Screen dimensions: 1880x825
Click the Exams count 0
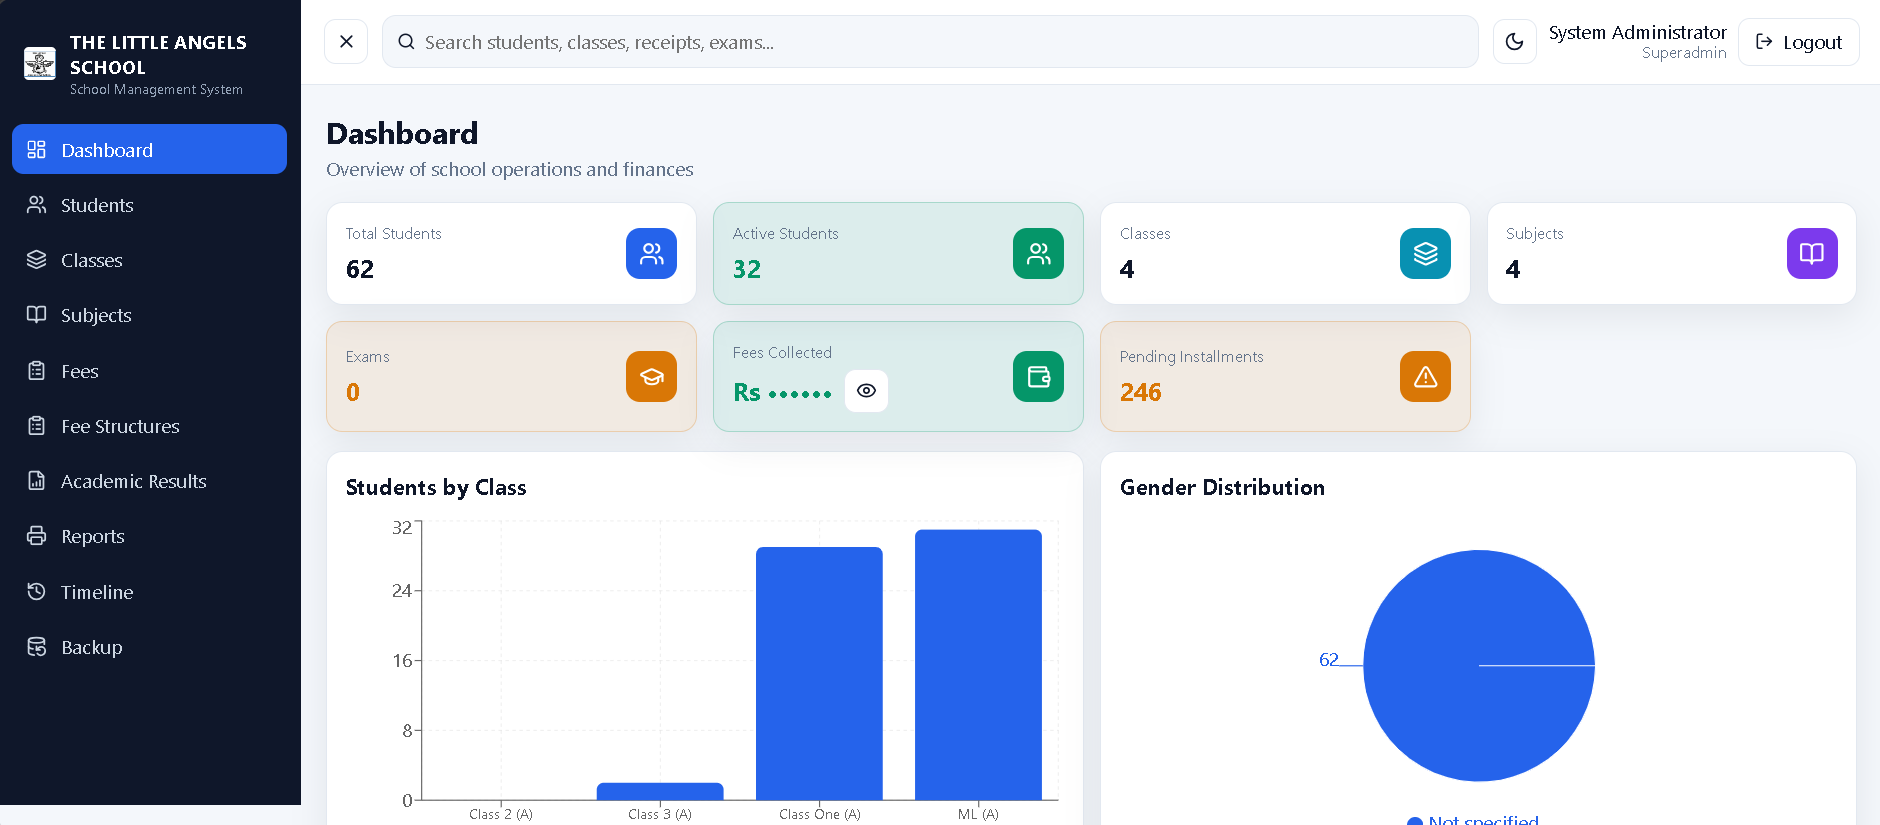click(x=353, y=392)
